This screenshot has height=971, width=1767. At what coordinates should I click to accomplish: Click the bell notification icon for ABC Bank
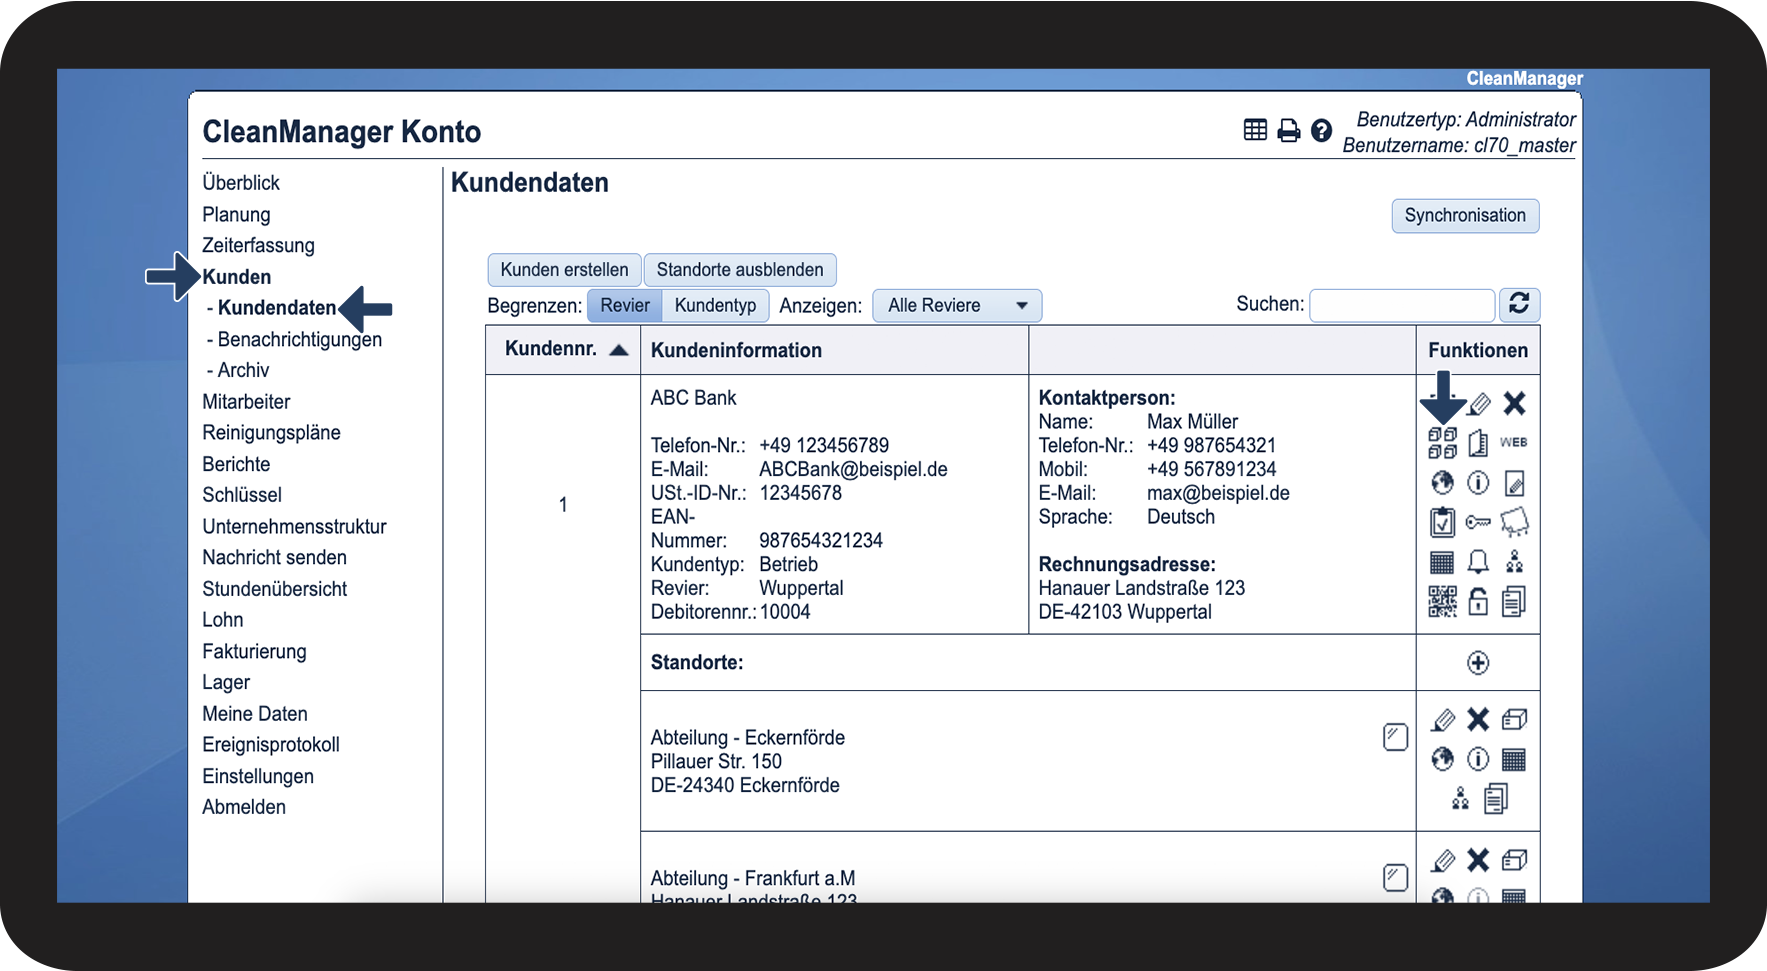1478,562
